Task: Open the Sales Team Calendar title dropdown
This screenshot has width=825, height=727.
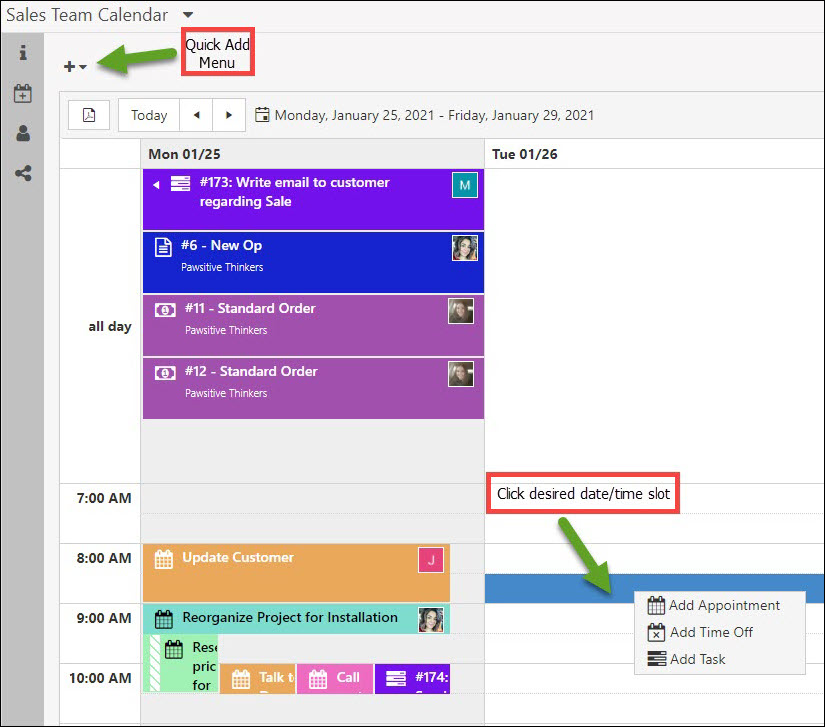Action: (188, 15)
